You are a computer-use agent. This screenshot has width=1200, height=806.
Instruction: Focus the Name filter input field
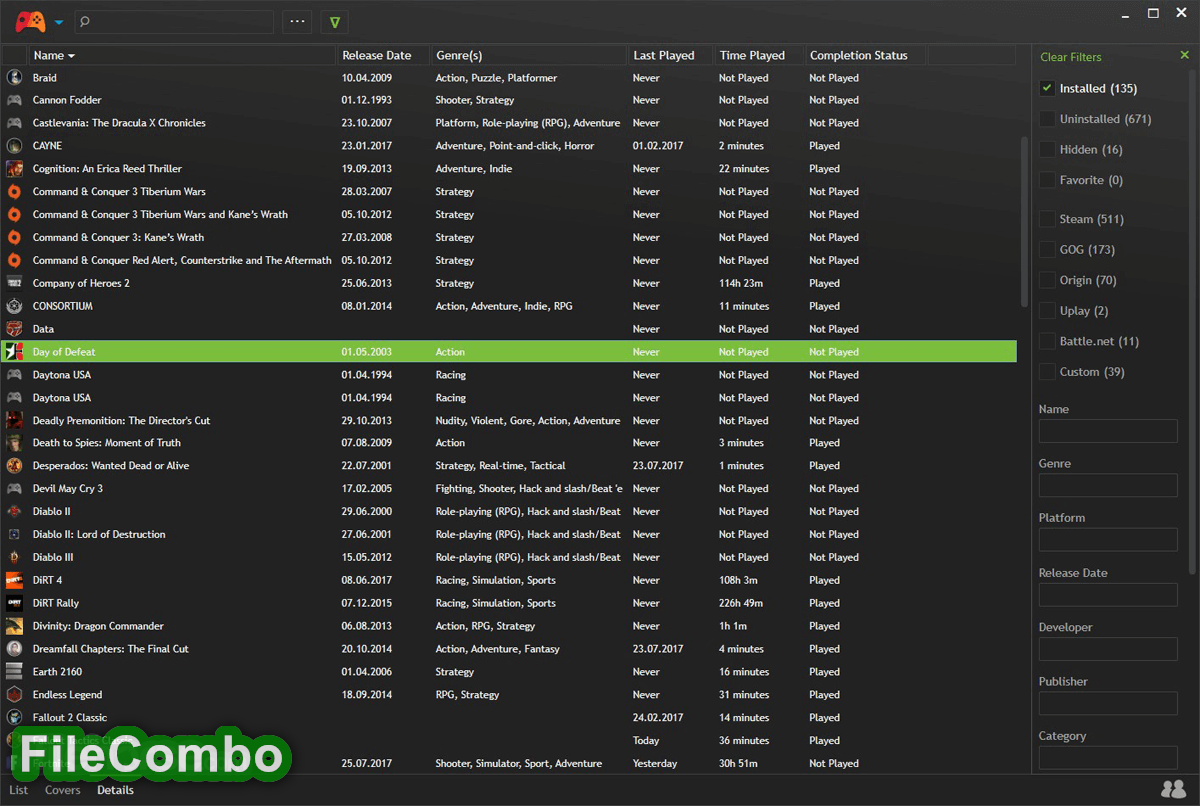[x=1108, y=431]
